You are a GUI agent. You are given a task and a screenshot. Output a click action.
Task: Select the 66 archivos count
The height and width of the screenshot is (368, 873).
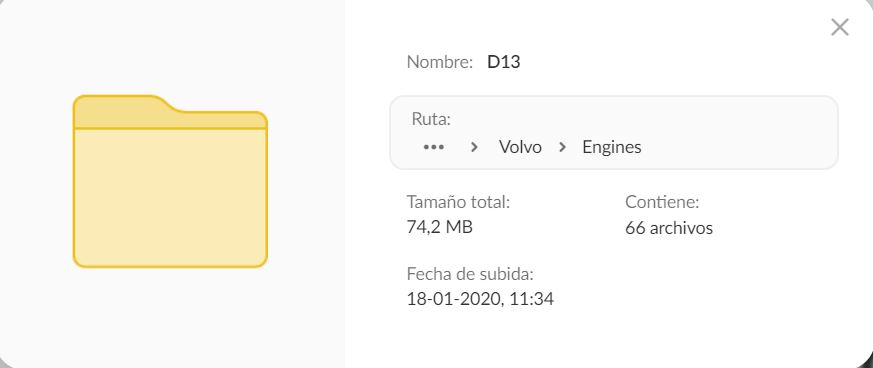(x=669, y=228)
